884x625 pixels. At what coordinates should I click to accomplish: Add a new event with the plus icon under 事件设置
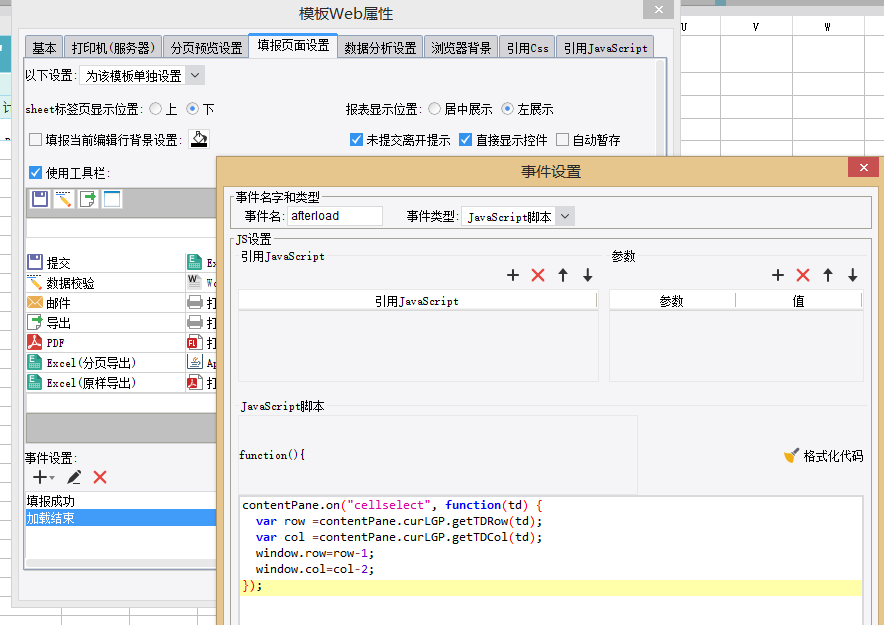39,477
